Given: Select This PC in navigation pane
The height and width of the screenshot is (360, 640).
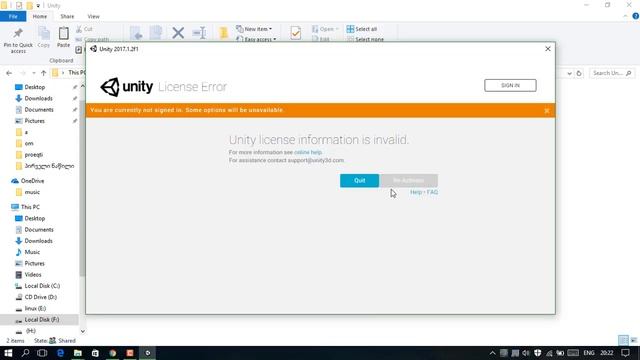Looking at the screenshot, I should 30,207.
